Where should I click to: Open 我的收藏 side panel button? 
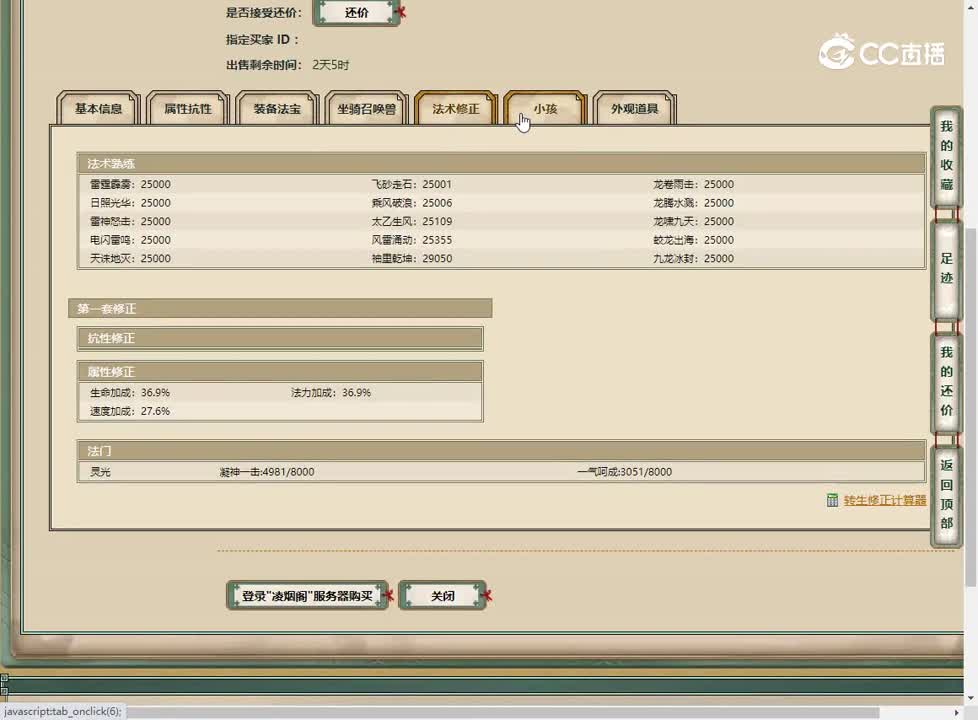[x=946, y=155]
